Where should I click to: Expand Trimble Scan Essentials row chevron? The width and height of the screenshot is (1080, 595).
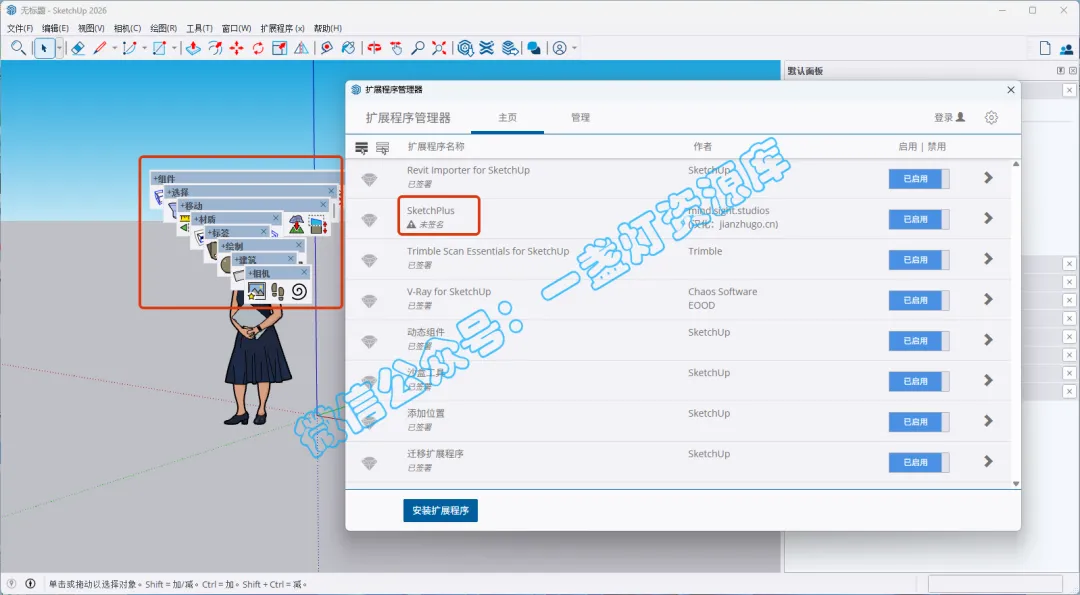pos(988,259)
